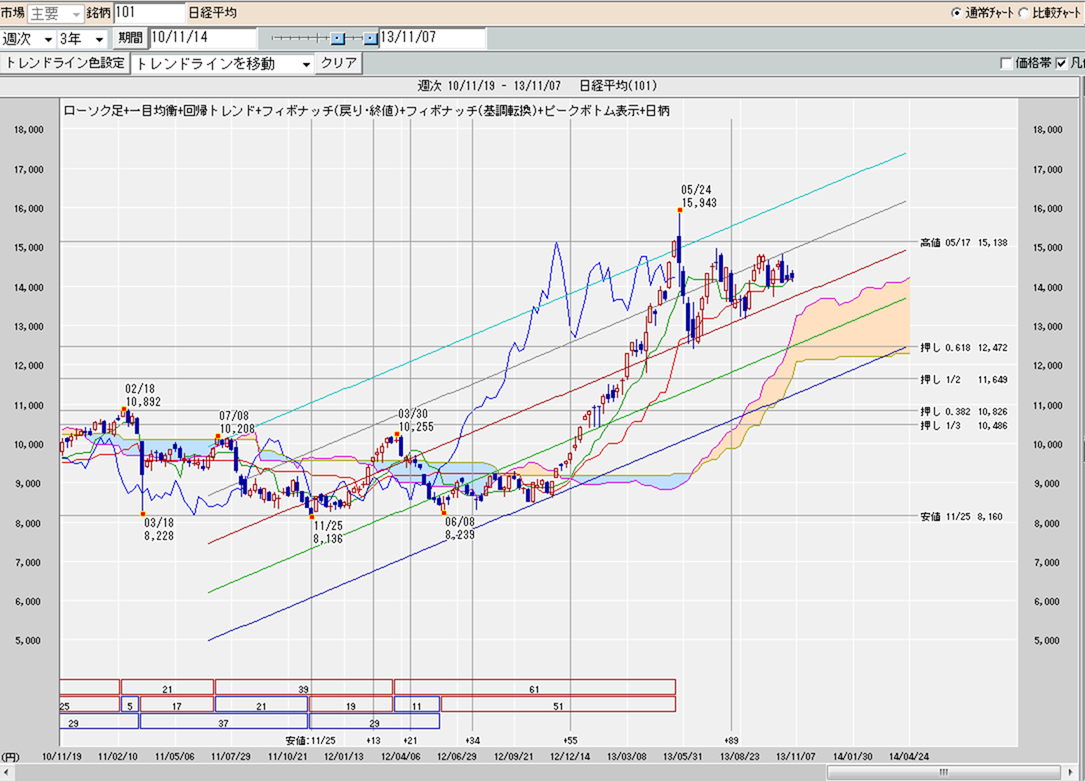Click the +13 day-count marker
This screenshot has height=781, width=1085.
coord(373,741)
